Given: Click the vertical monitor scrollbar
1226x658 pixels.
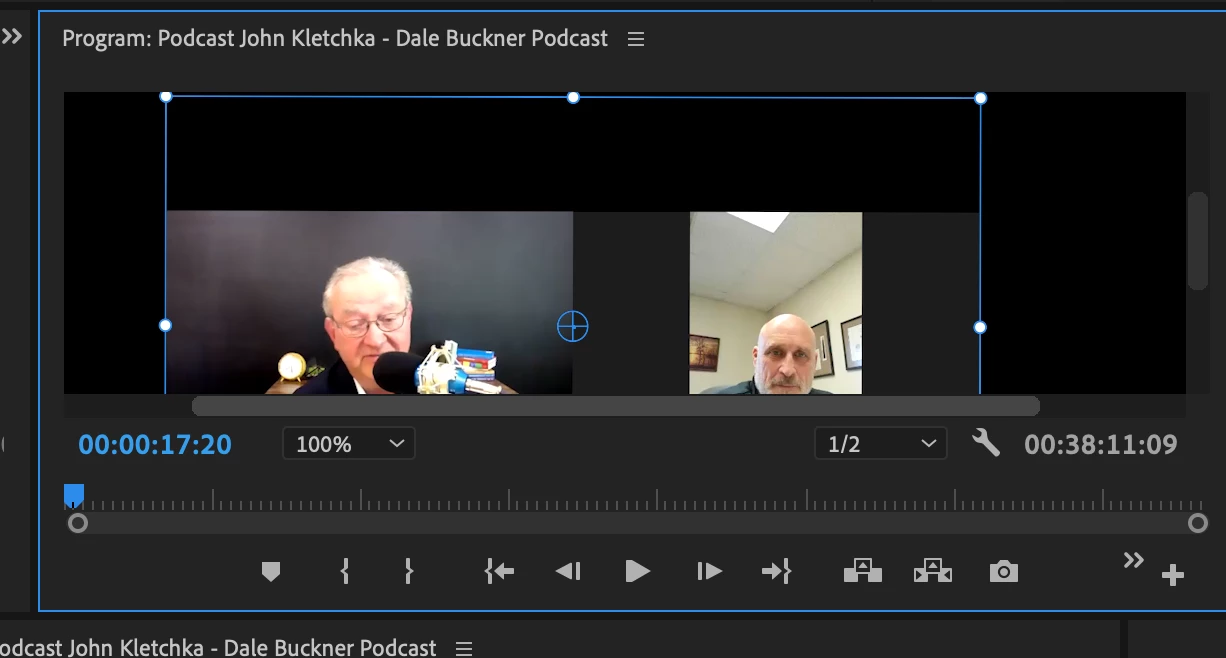Looking at the screenshot, I should [x=1198, y=241].
